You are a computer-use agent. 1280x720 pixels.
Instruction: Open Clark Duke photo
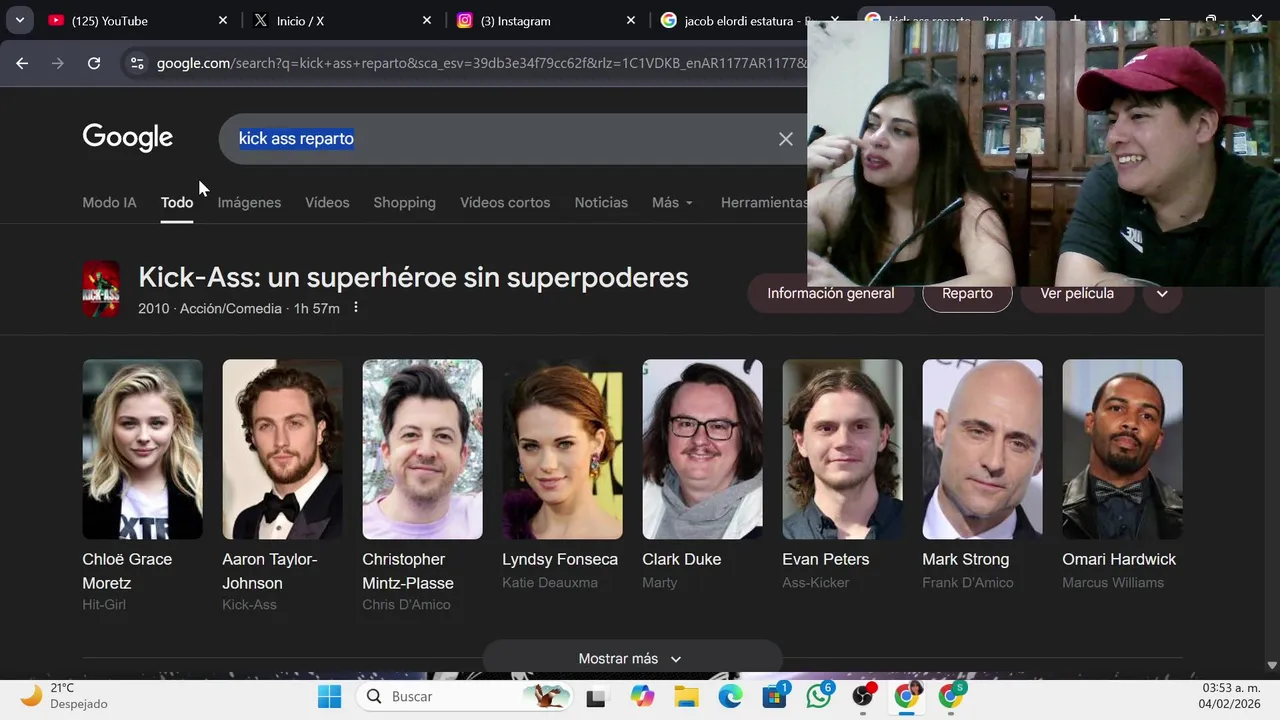tap(702, 449)
